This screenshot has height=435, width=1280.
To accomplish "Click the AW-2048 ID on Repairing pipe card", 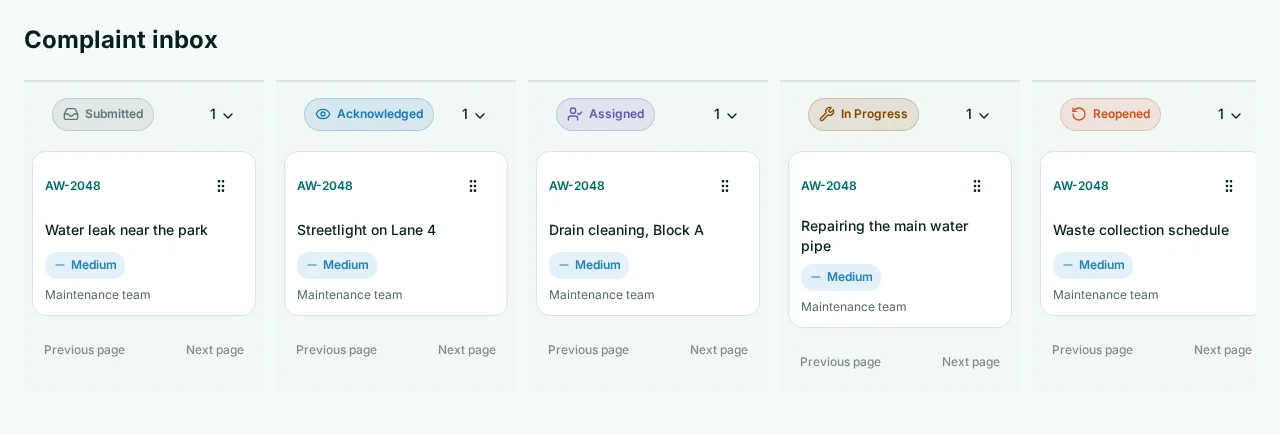I will [829, 186].
